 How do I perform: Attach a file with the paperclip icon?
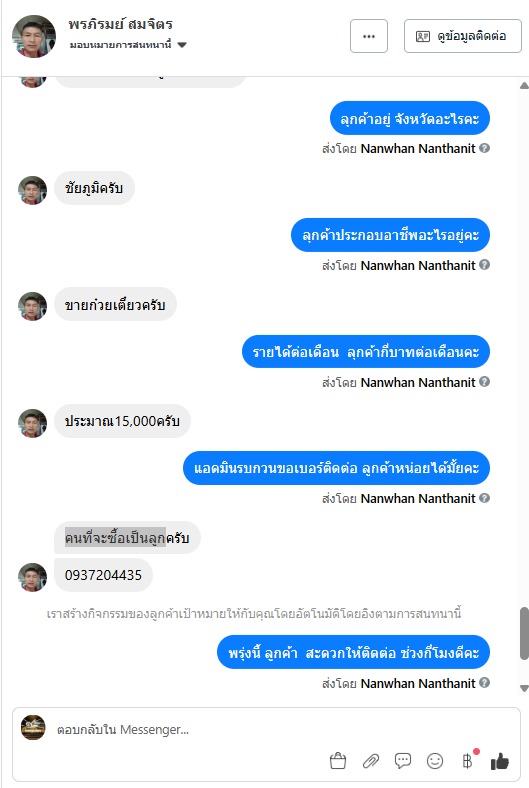point(371,761)
